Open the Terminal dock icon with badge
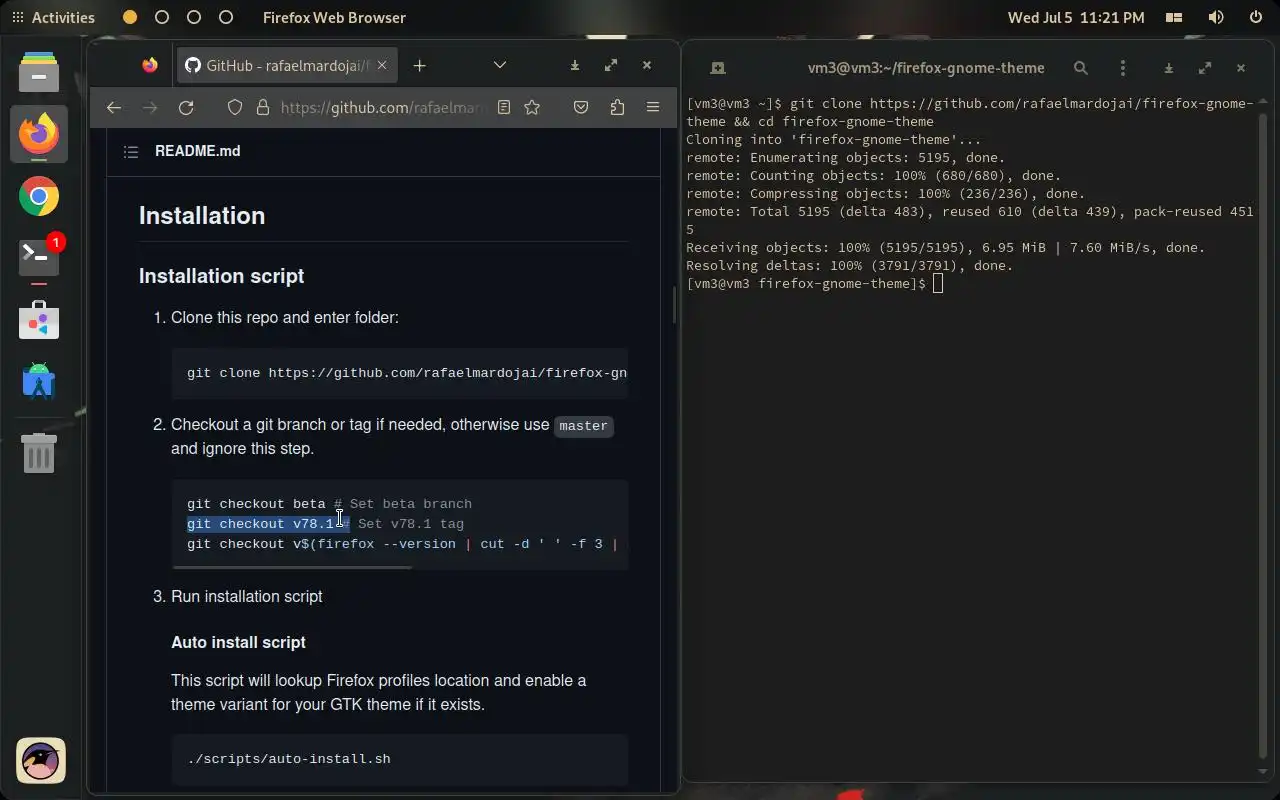Image resolution: width=1280 pixels, height=800 pixels. 39,258
